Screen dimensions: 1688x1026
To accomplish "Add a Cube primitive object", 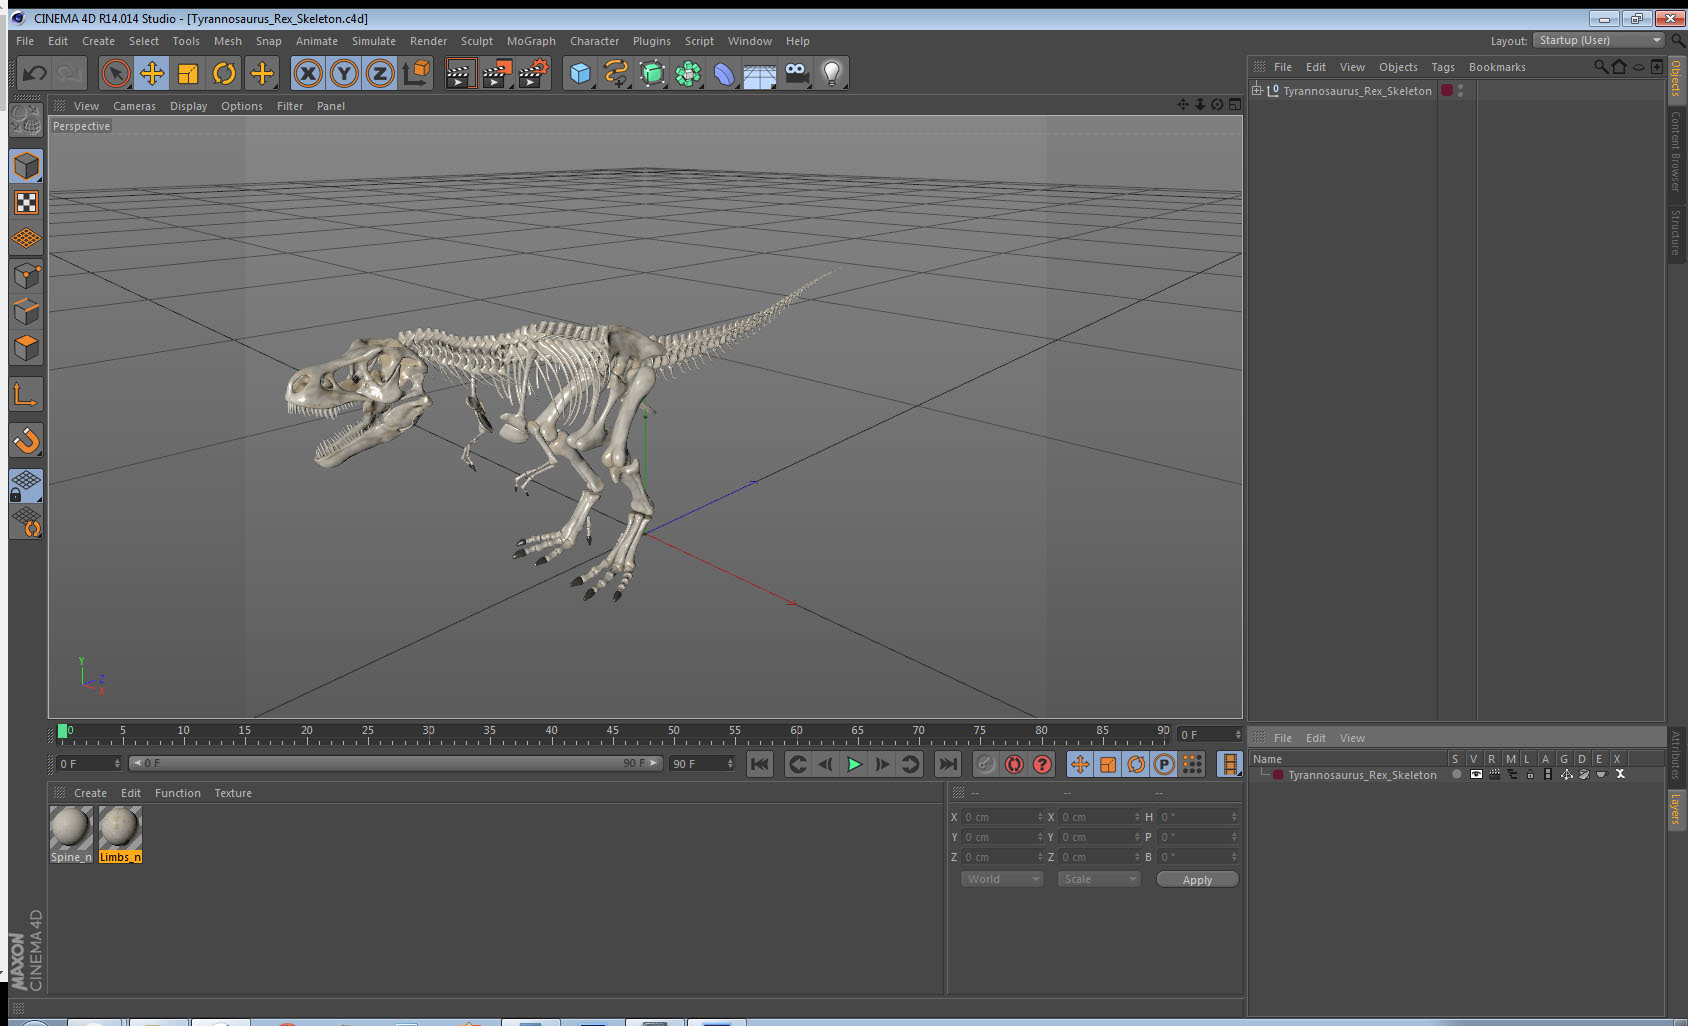I will click(x=580, y=73).
